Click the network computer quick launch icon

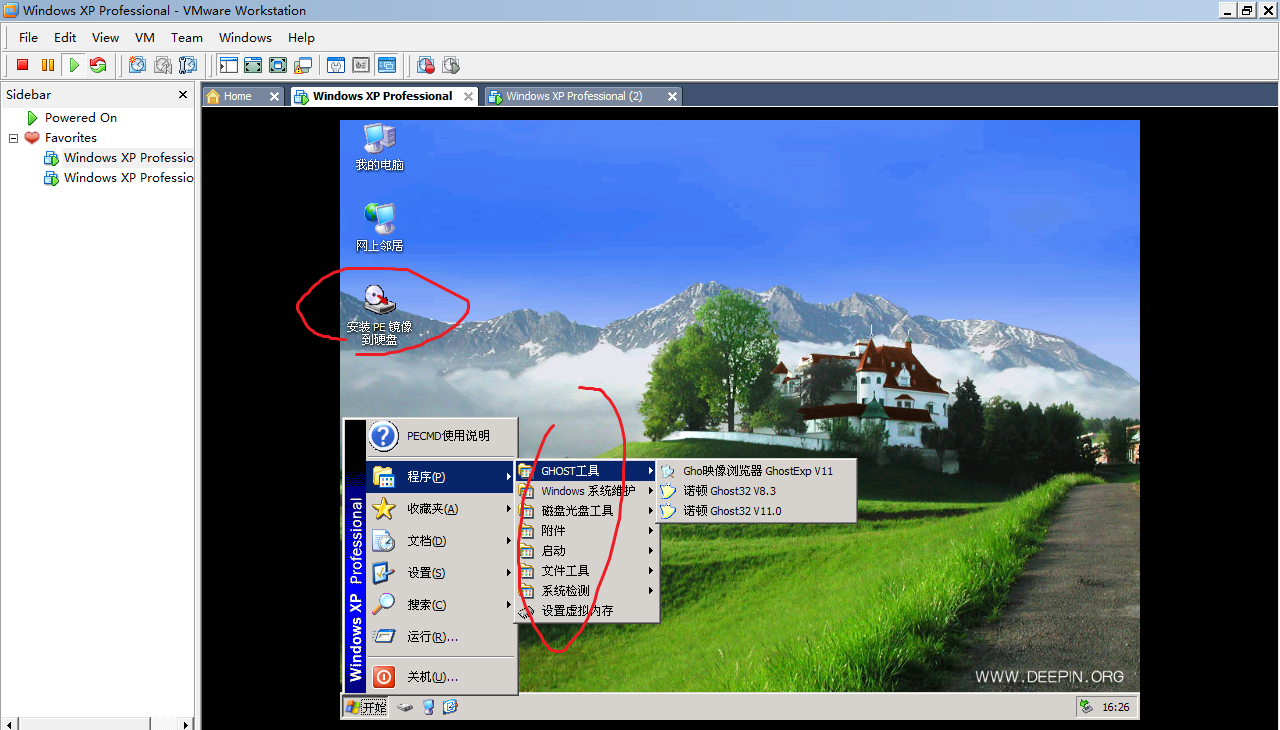[x=428, y=707]
